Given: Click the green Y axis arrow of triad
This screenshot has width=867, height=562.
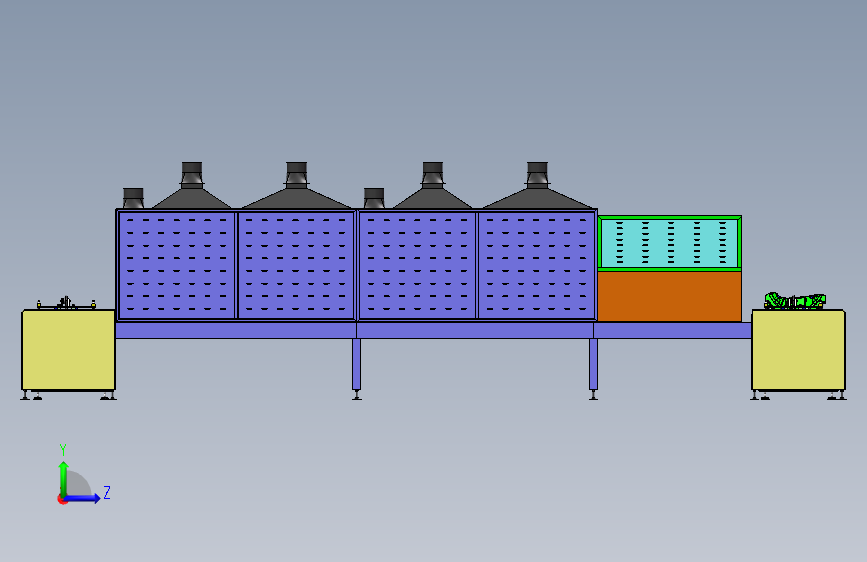Looking at the screenshot, I should tap(63, 478).
